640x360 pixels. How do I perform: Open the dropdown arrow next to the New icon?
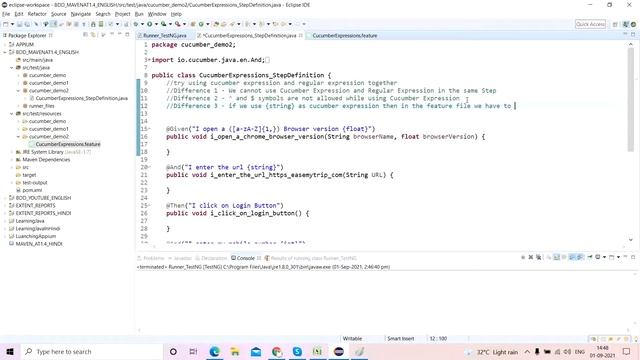(x=12, y=24)
